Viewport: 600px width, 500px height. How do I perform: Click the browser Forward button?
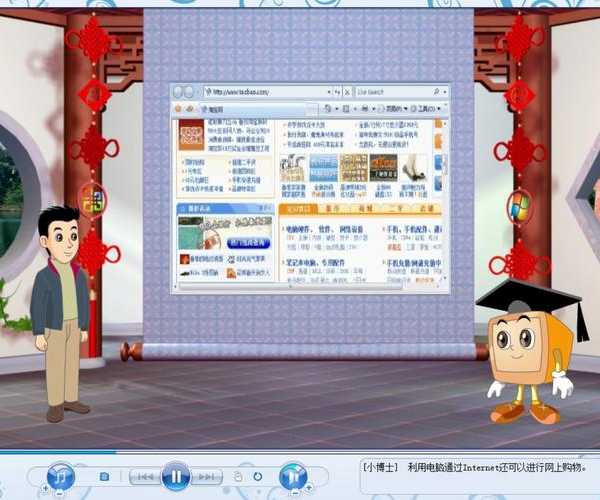189,92
